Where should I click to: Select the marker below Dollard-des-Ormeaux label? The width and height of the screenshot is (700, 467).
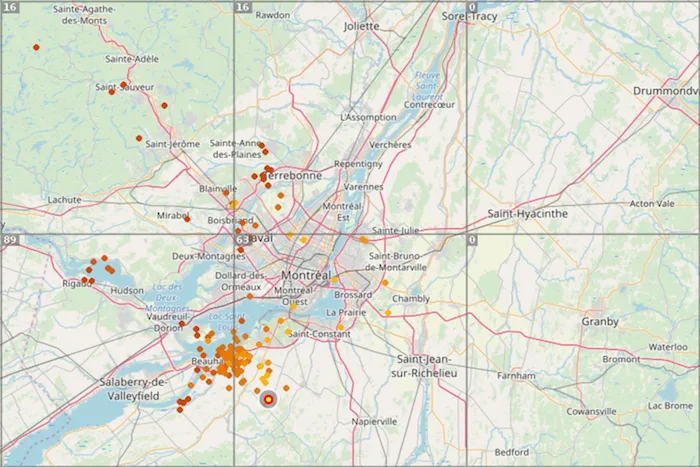tap(250, 296)
